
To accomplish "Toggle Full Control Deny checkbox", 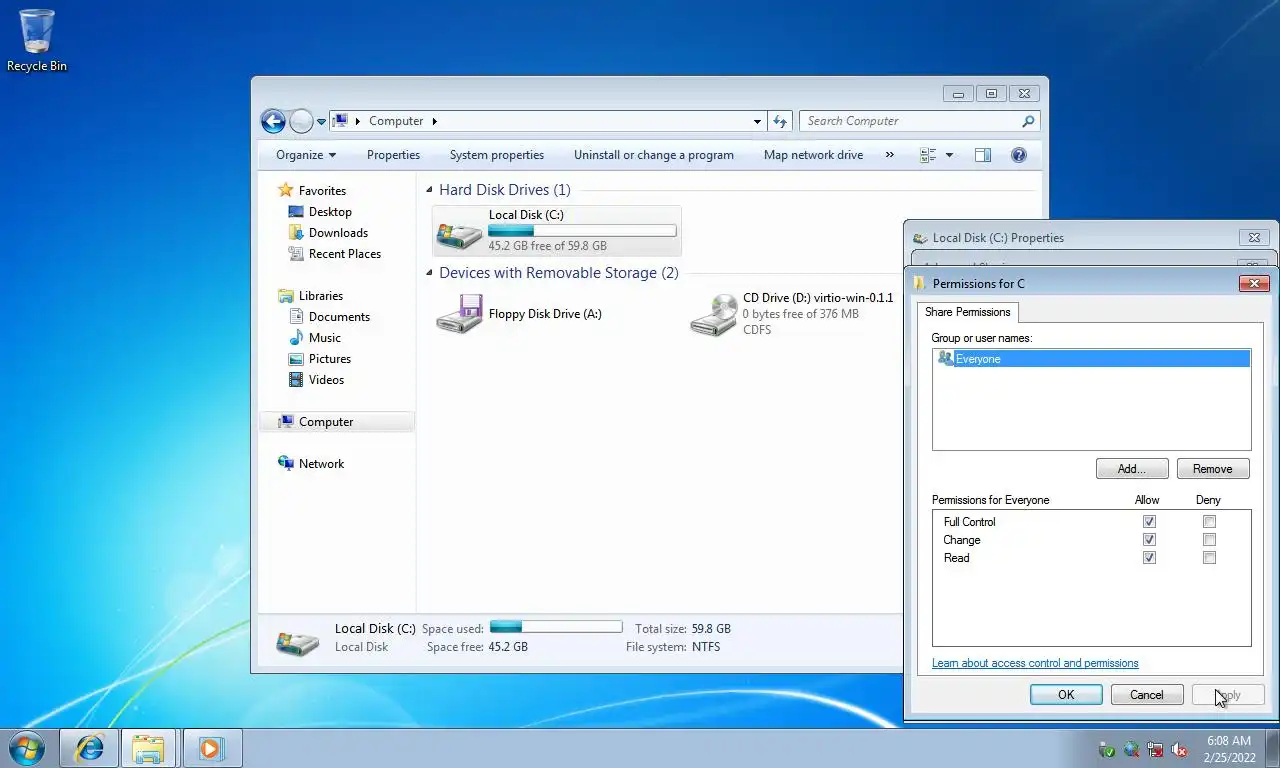I will (x=1209, y=522).
